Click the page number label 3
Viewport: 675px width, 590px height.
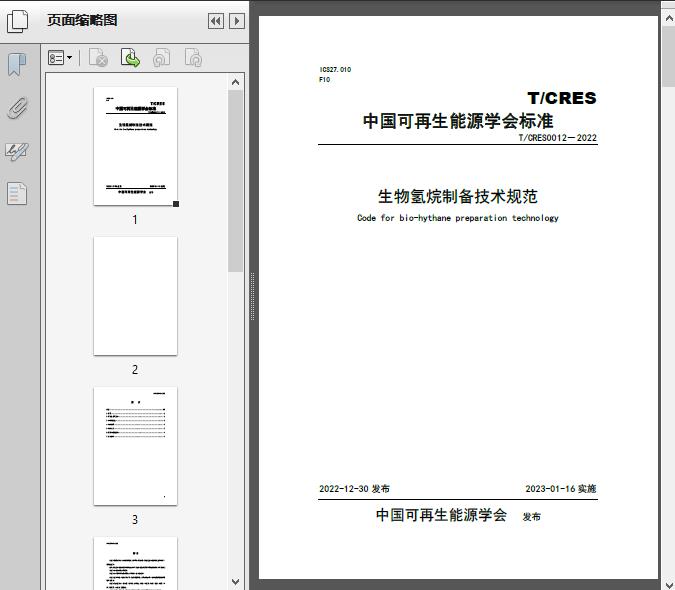tap(135, 519)
